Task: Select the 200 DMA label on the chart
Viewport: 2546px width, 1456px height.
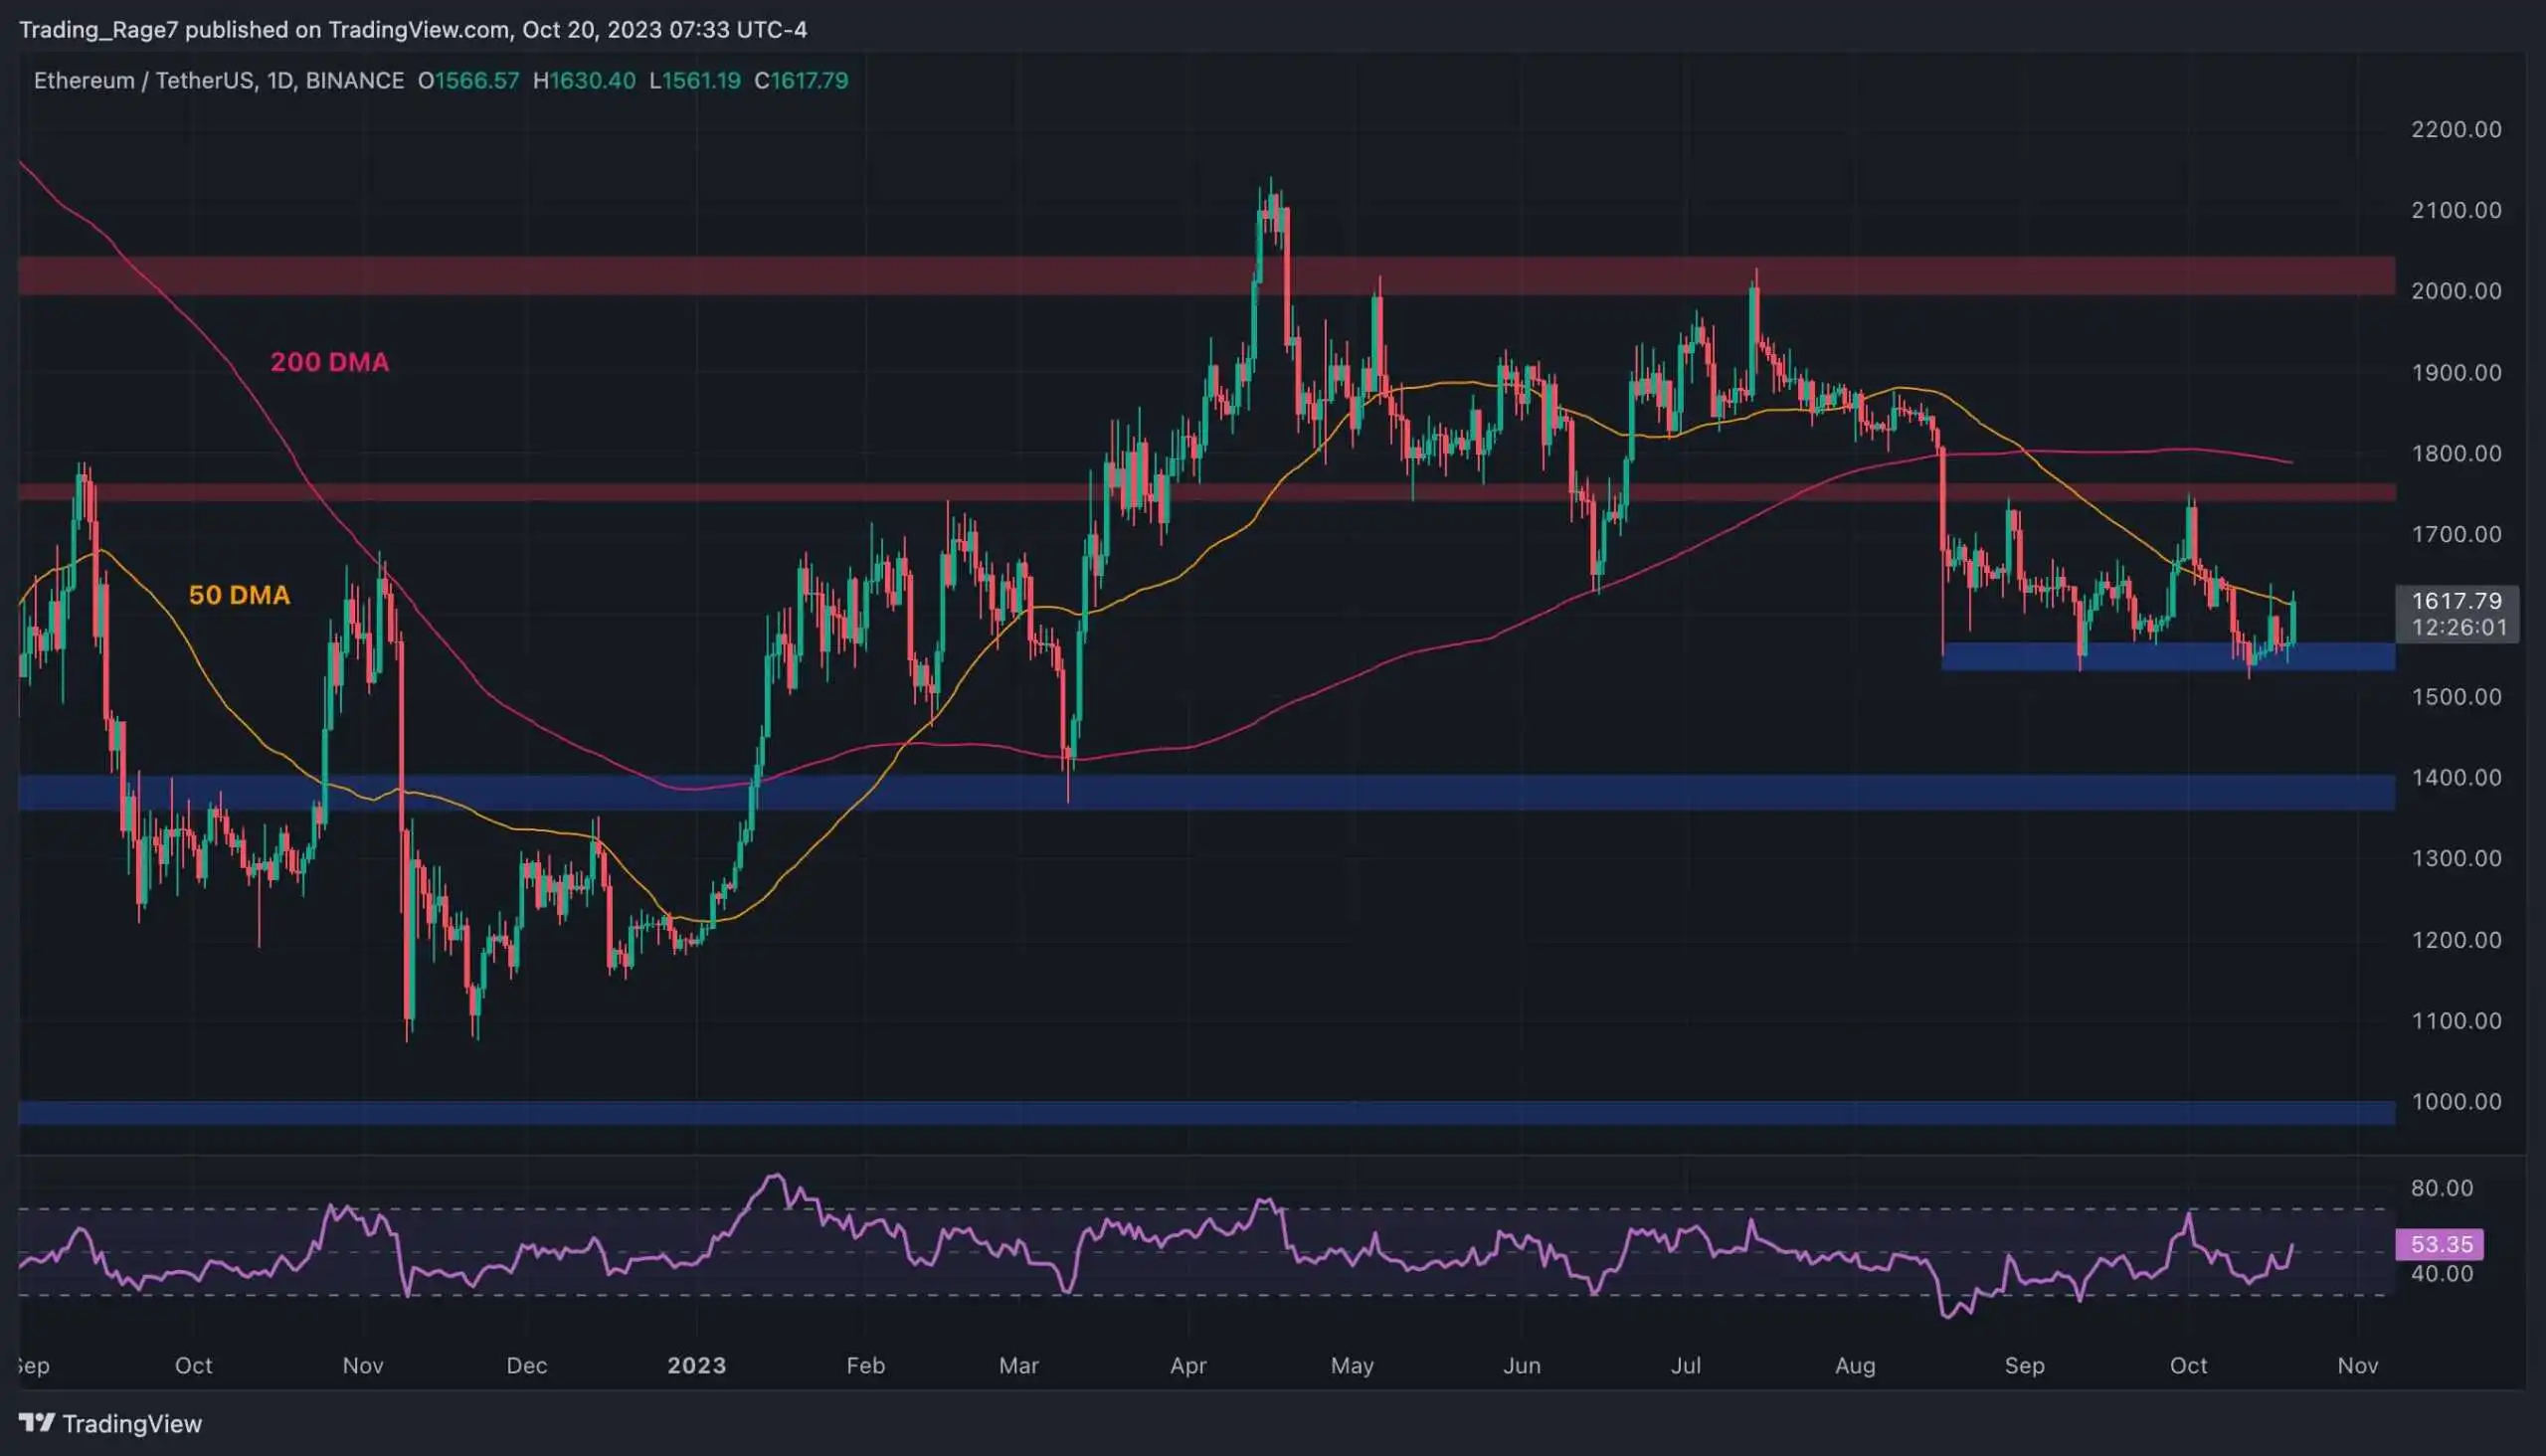Action: pos(330,362)
